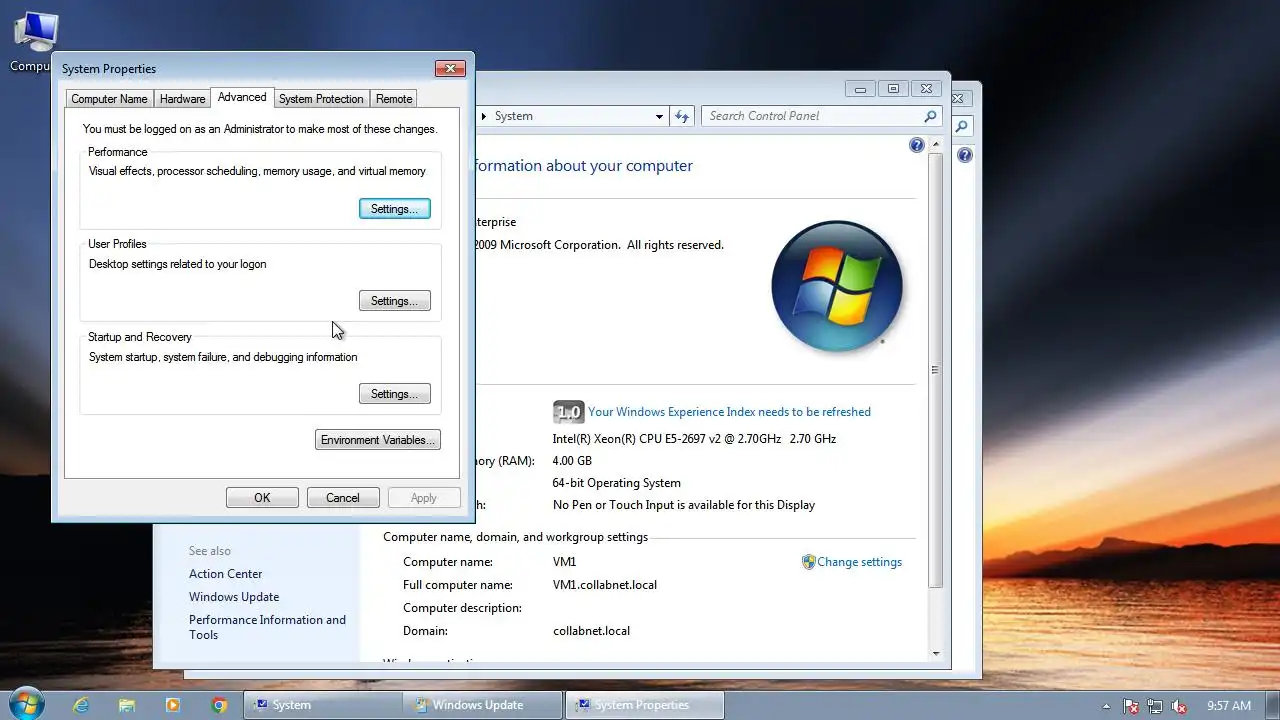Switch to System taskbar button
Viewport: 1280px width, 720px height.
pyautogui.click(x=322, y=705)
